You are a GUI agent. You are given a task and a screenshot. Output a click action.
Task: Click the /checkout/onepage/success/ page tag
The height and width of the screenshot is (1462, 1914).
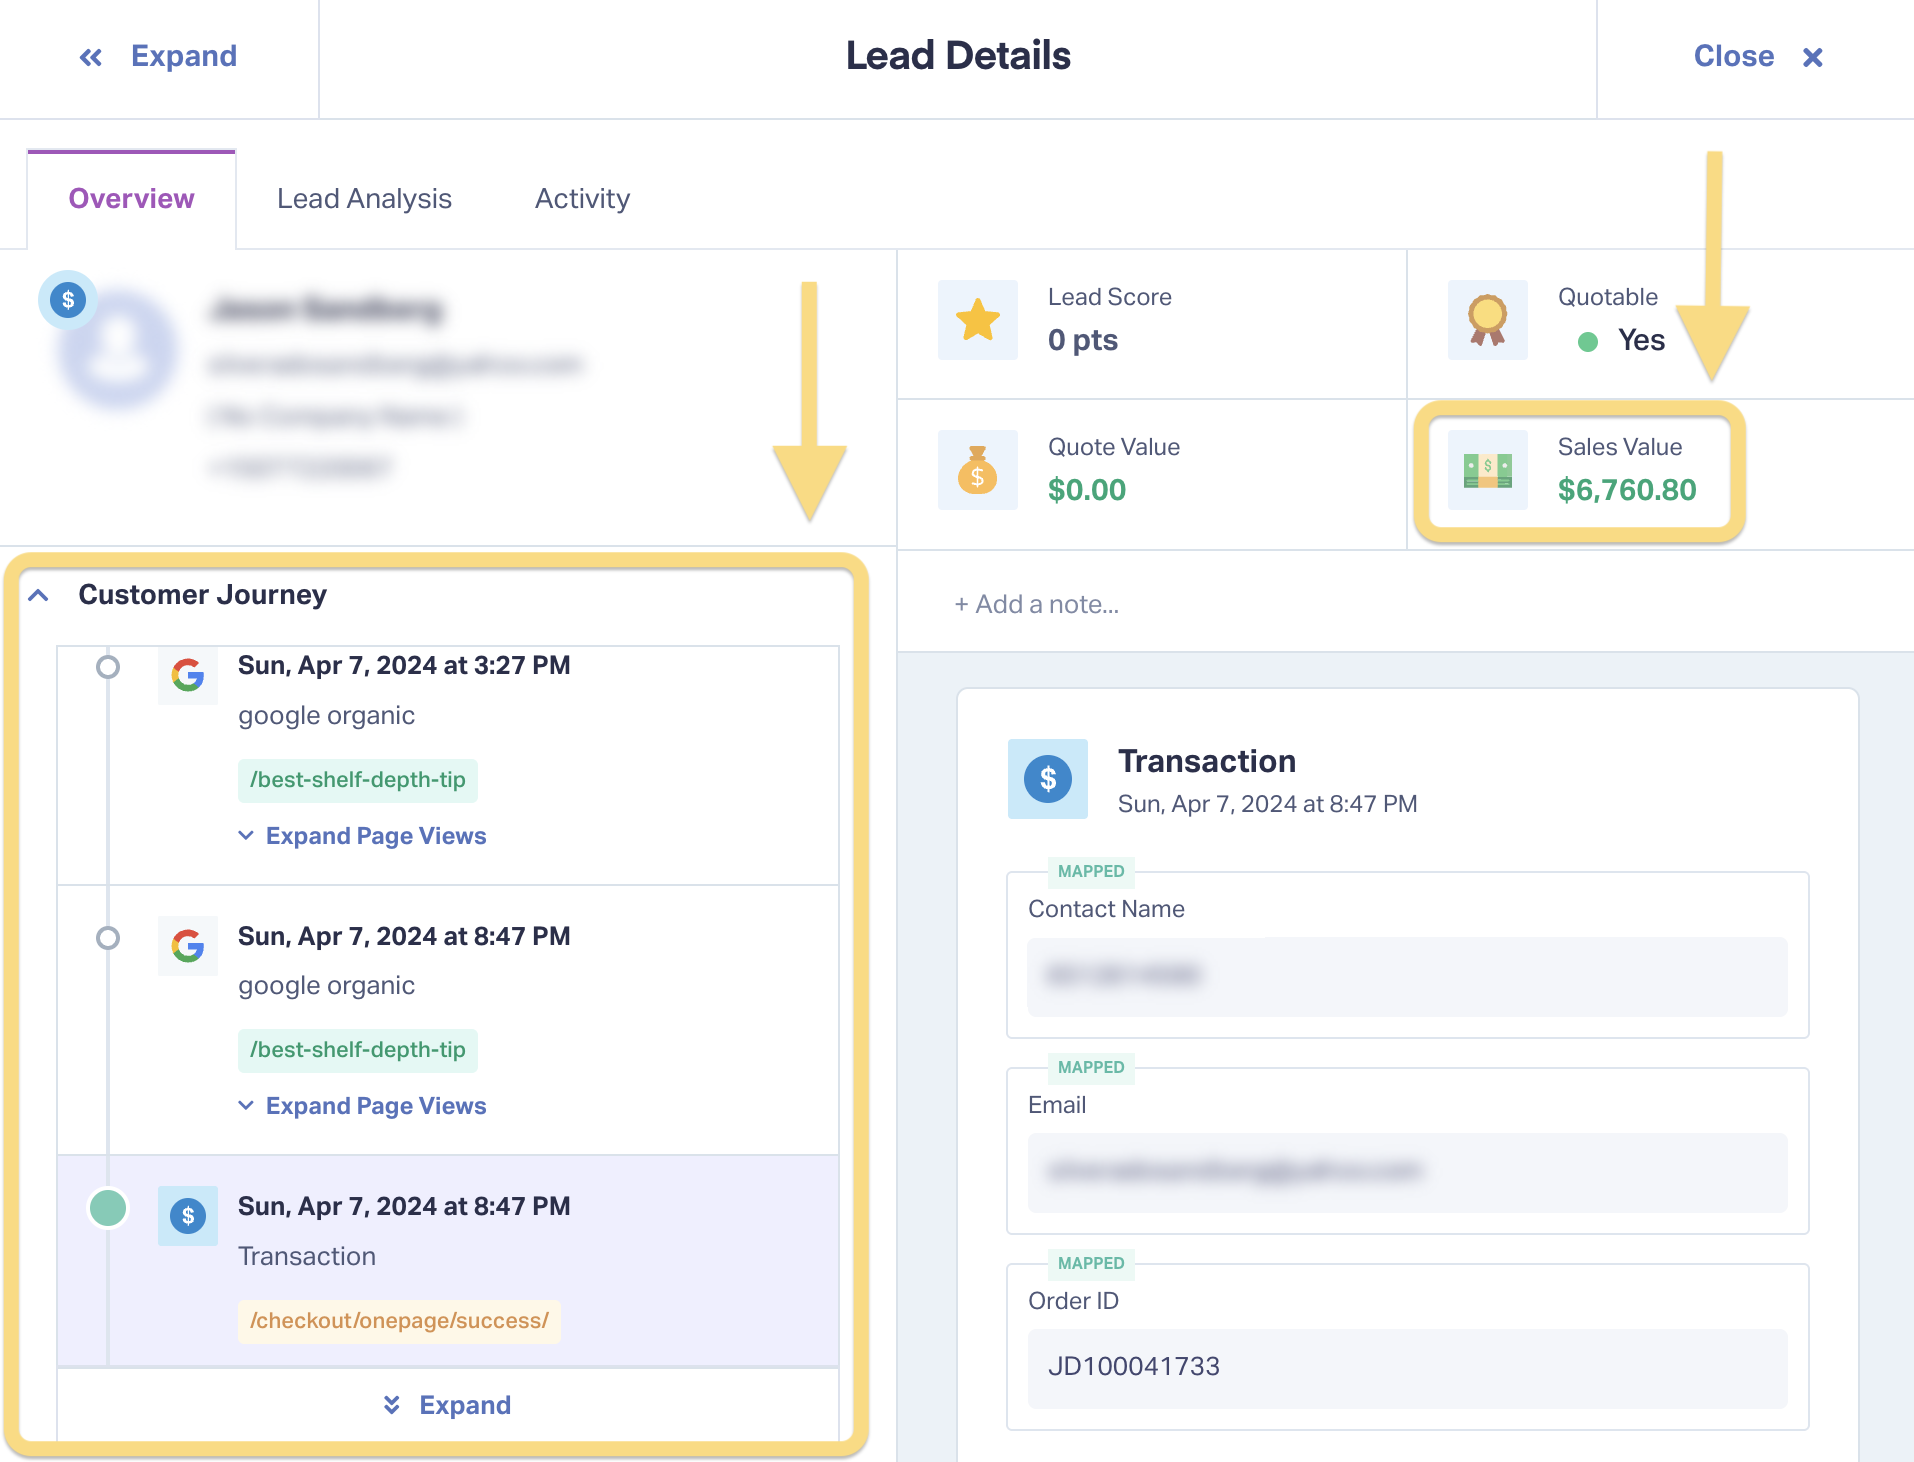399,1321
